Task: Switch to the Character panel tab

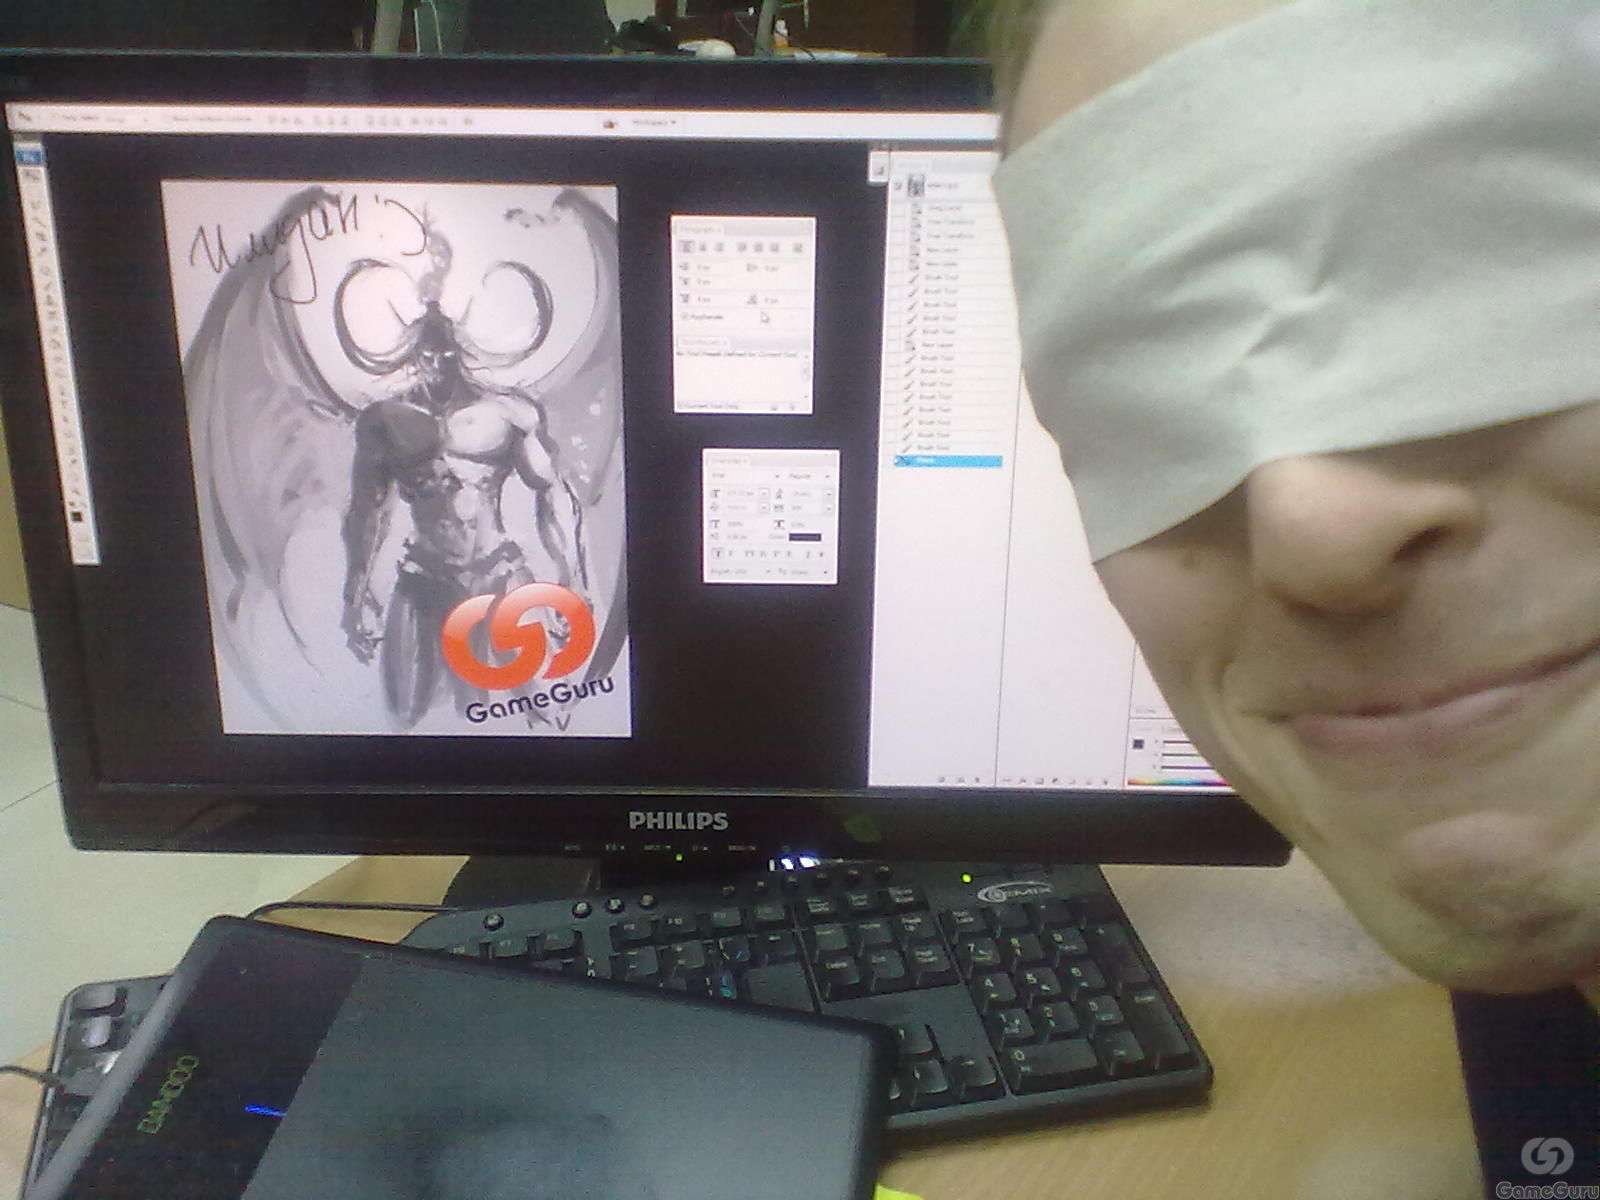Action: [727, 461]
